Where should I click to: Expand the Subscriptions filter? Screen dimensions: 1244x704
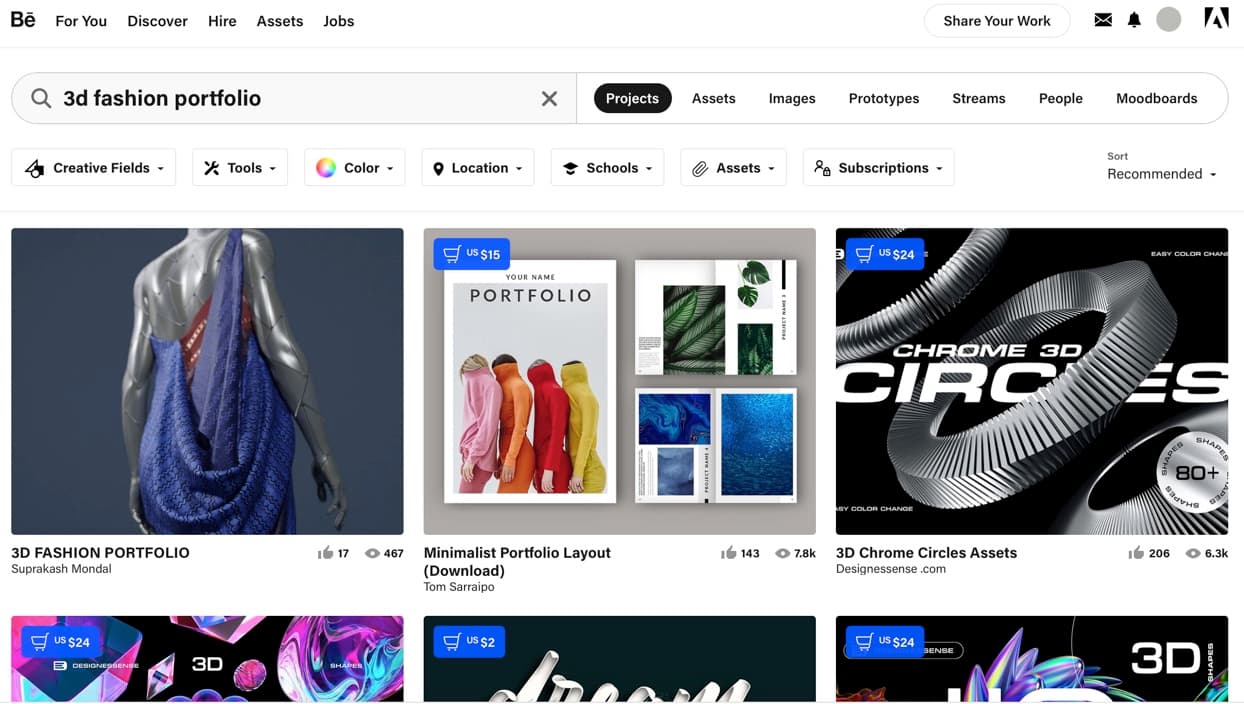pos(877,167)
